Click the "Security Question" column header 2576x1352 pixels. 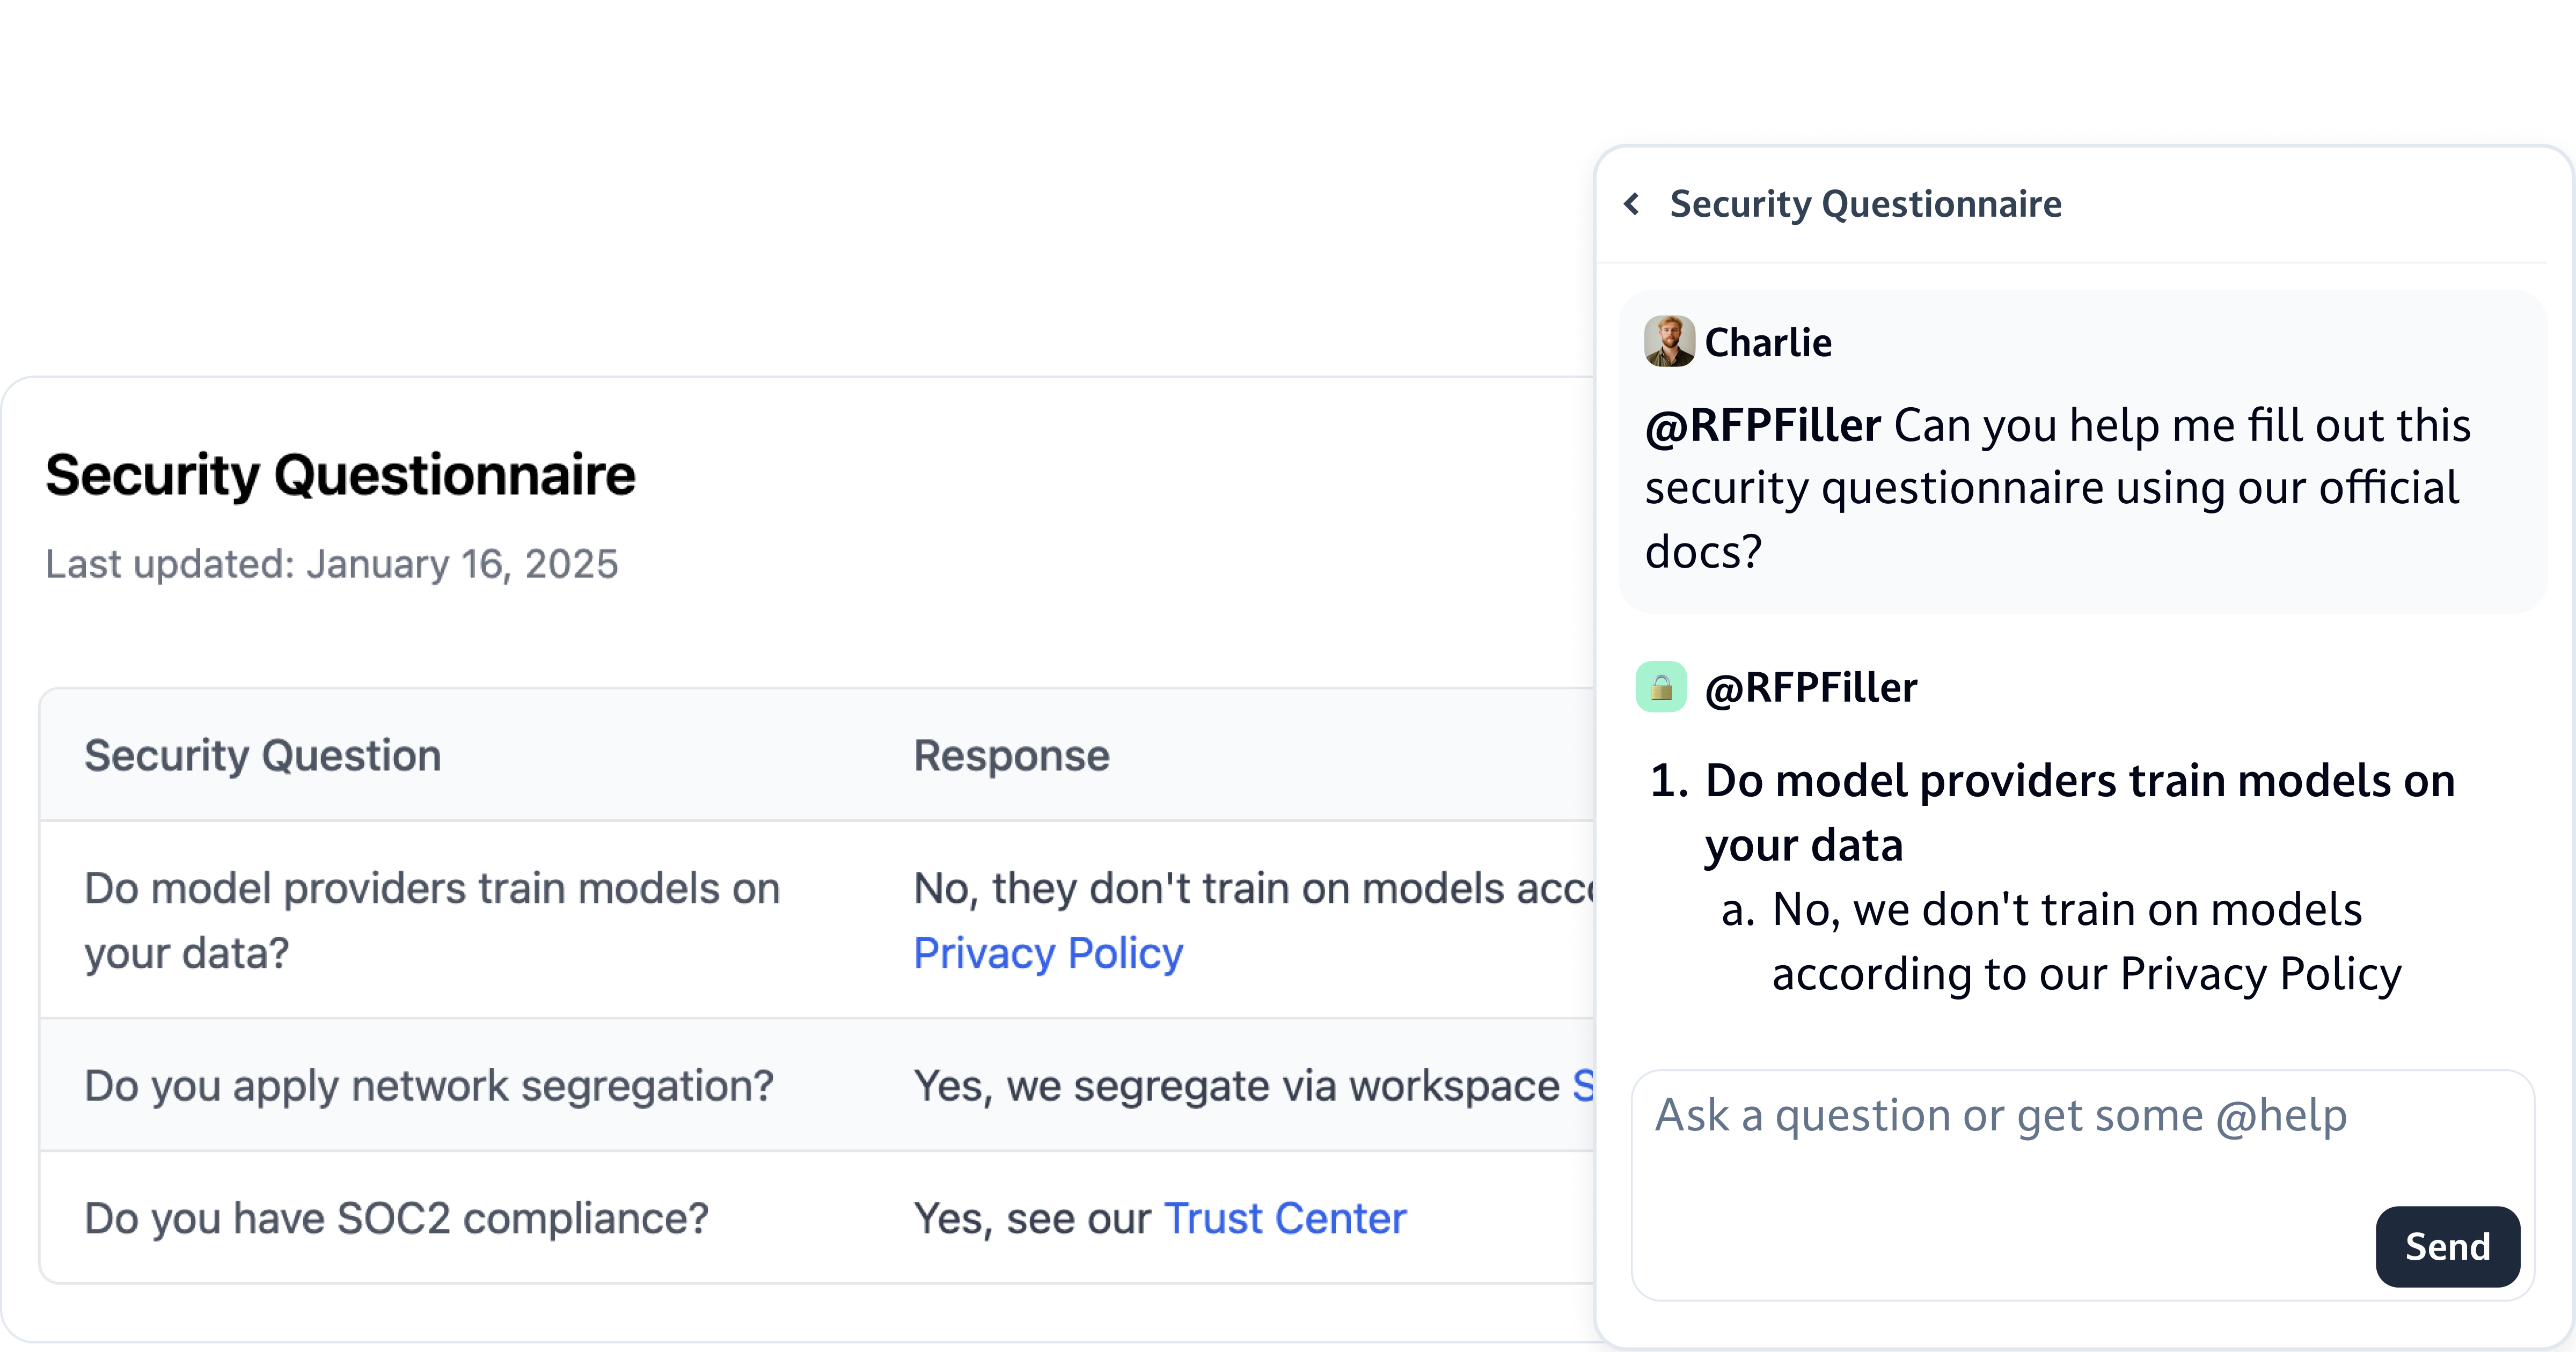(x=262, y=755)
